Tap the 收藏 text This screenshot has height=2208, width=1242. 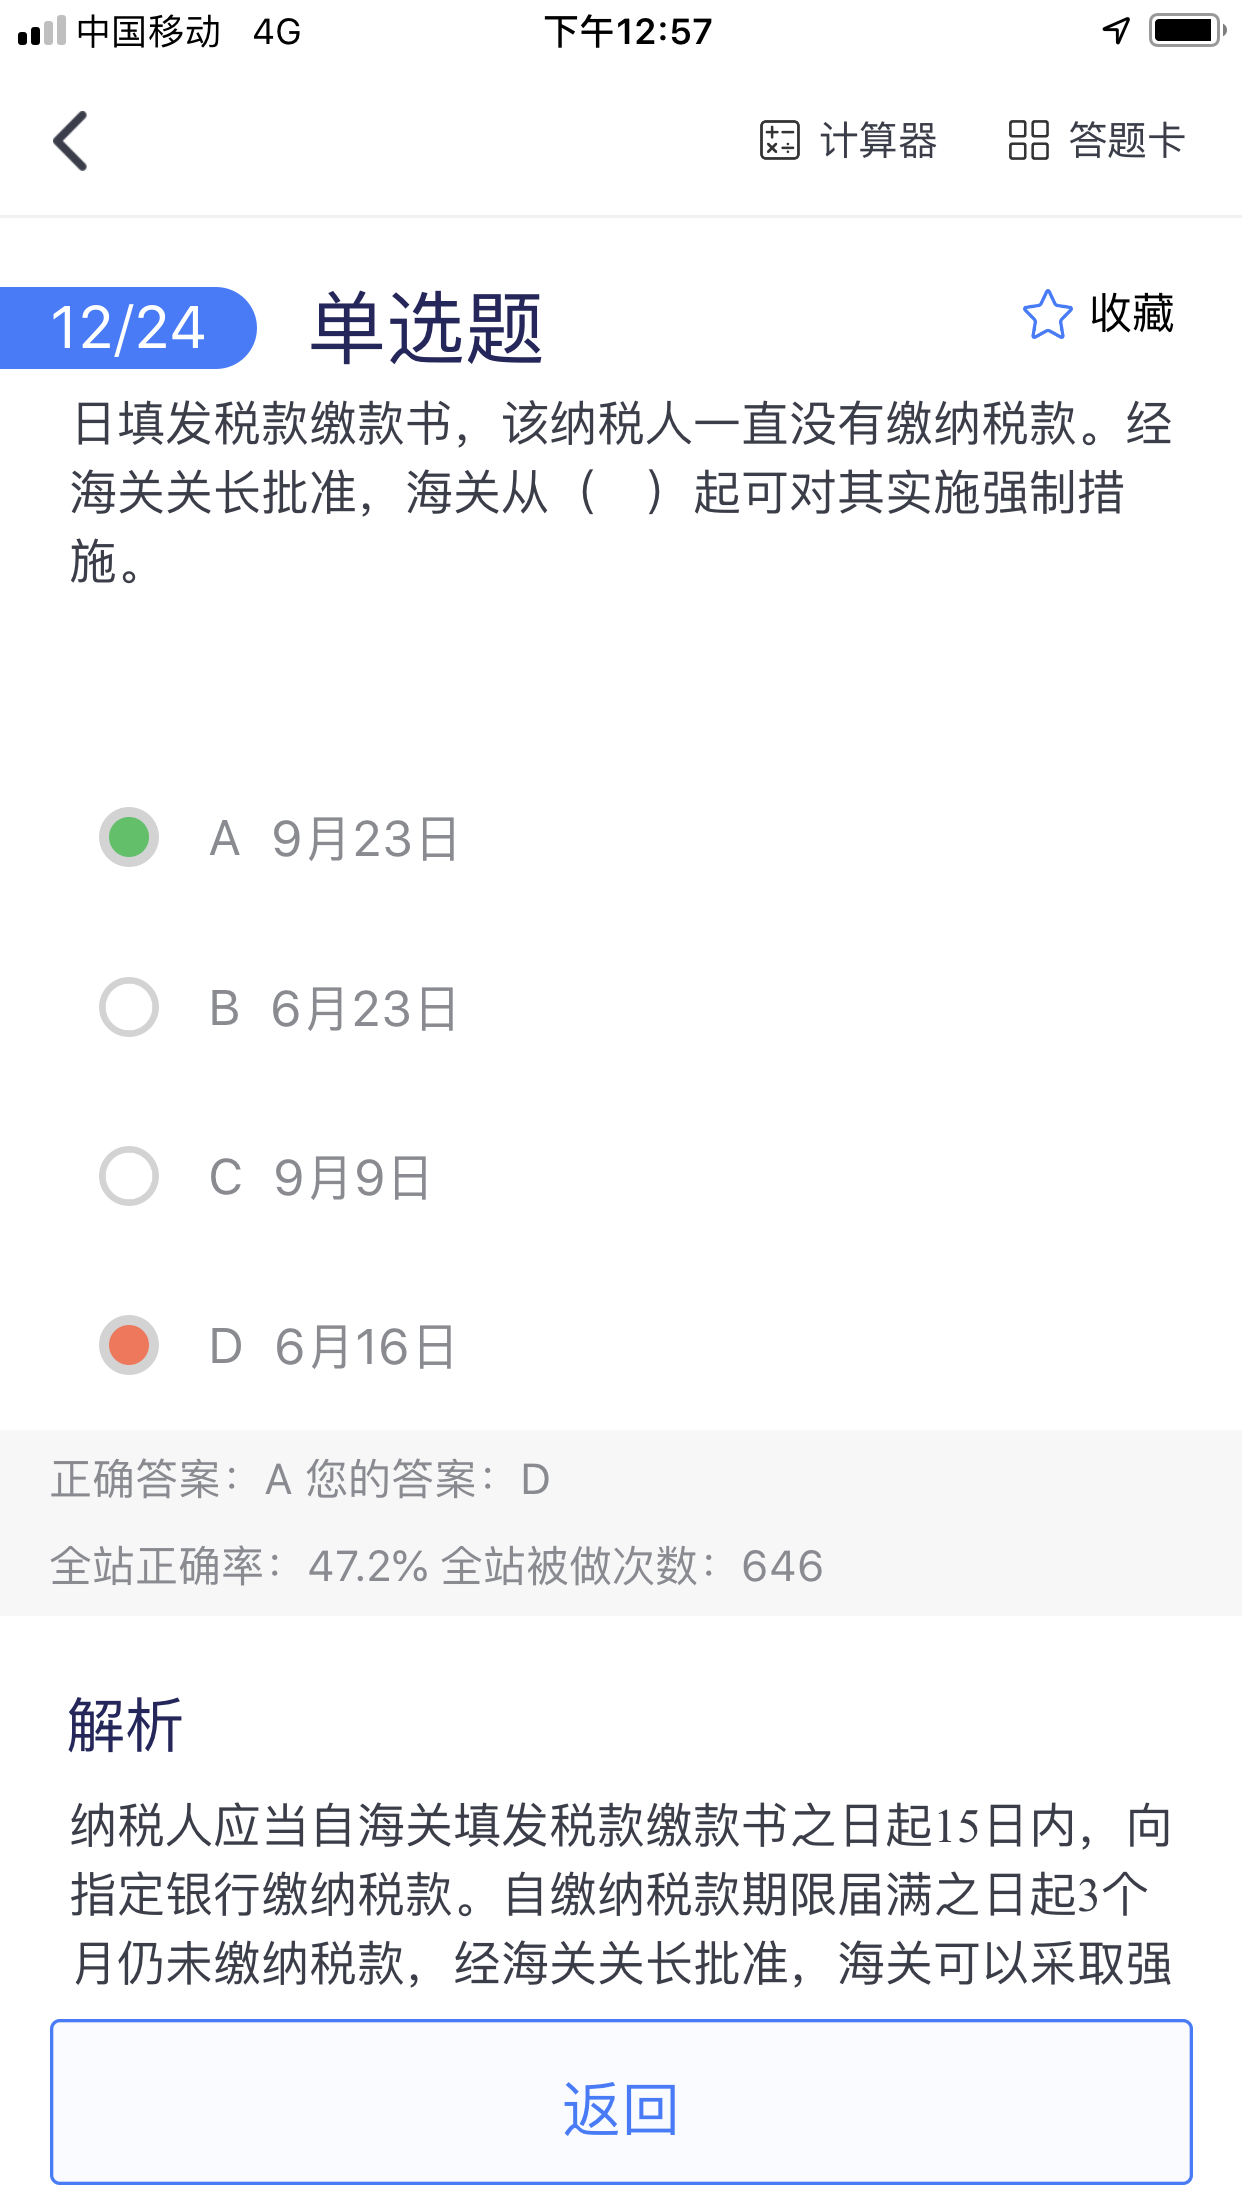[x=1132, y=314]
